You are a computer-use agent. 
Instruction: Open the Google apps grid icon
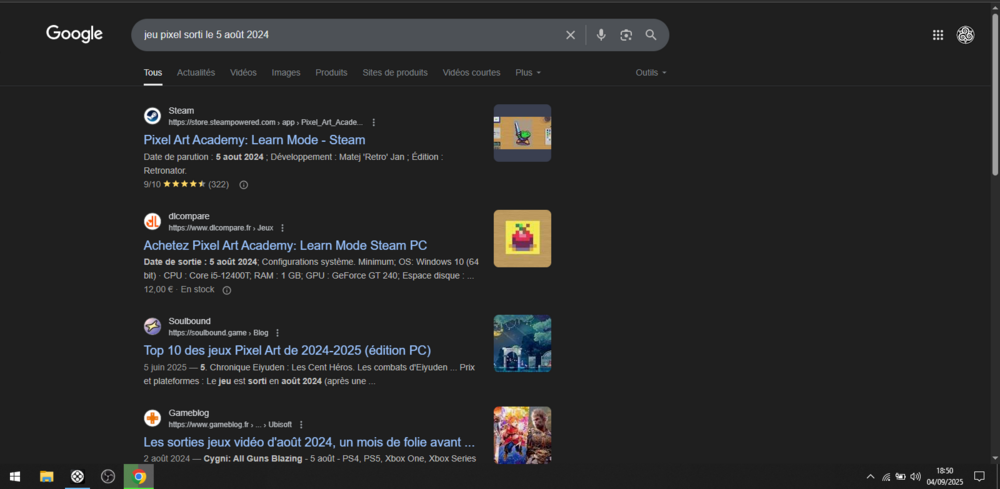(938, 35)
